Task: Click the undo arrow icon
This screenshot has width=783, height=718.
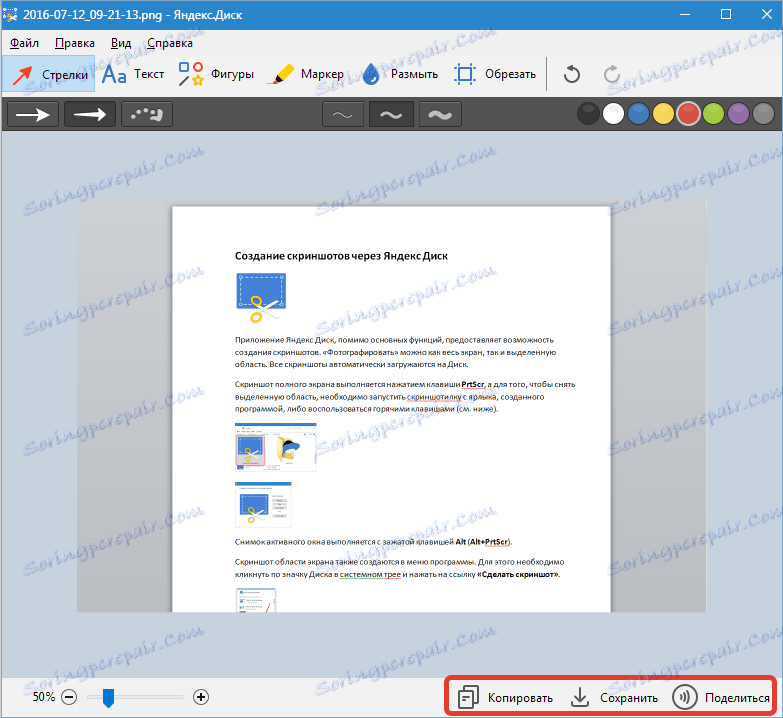Action: [572, 75]
